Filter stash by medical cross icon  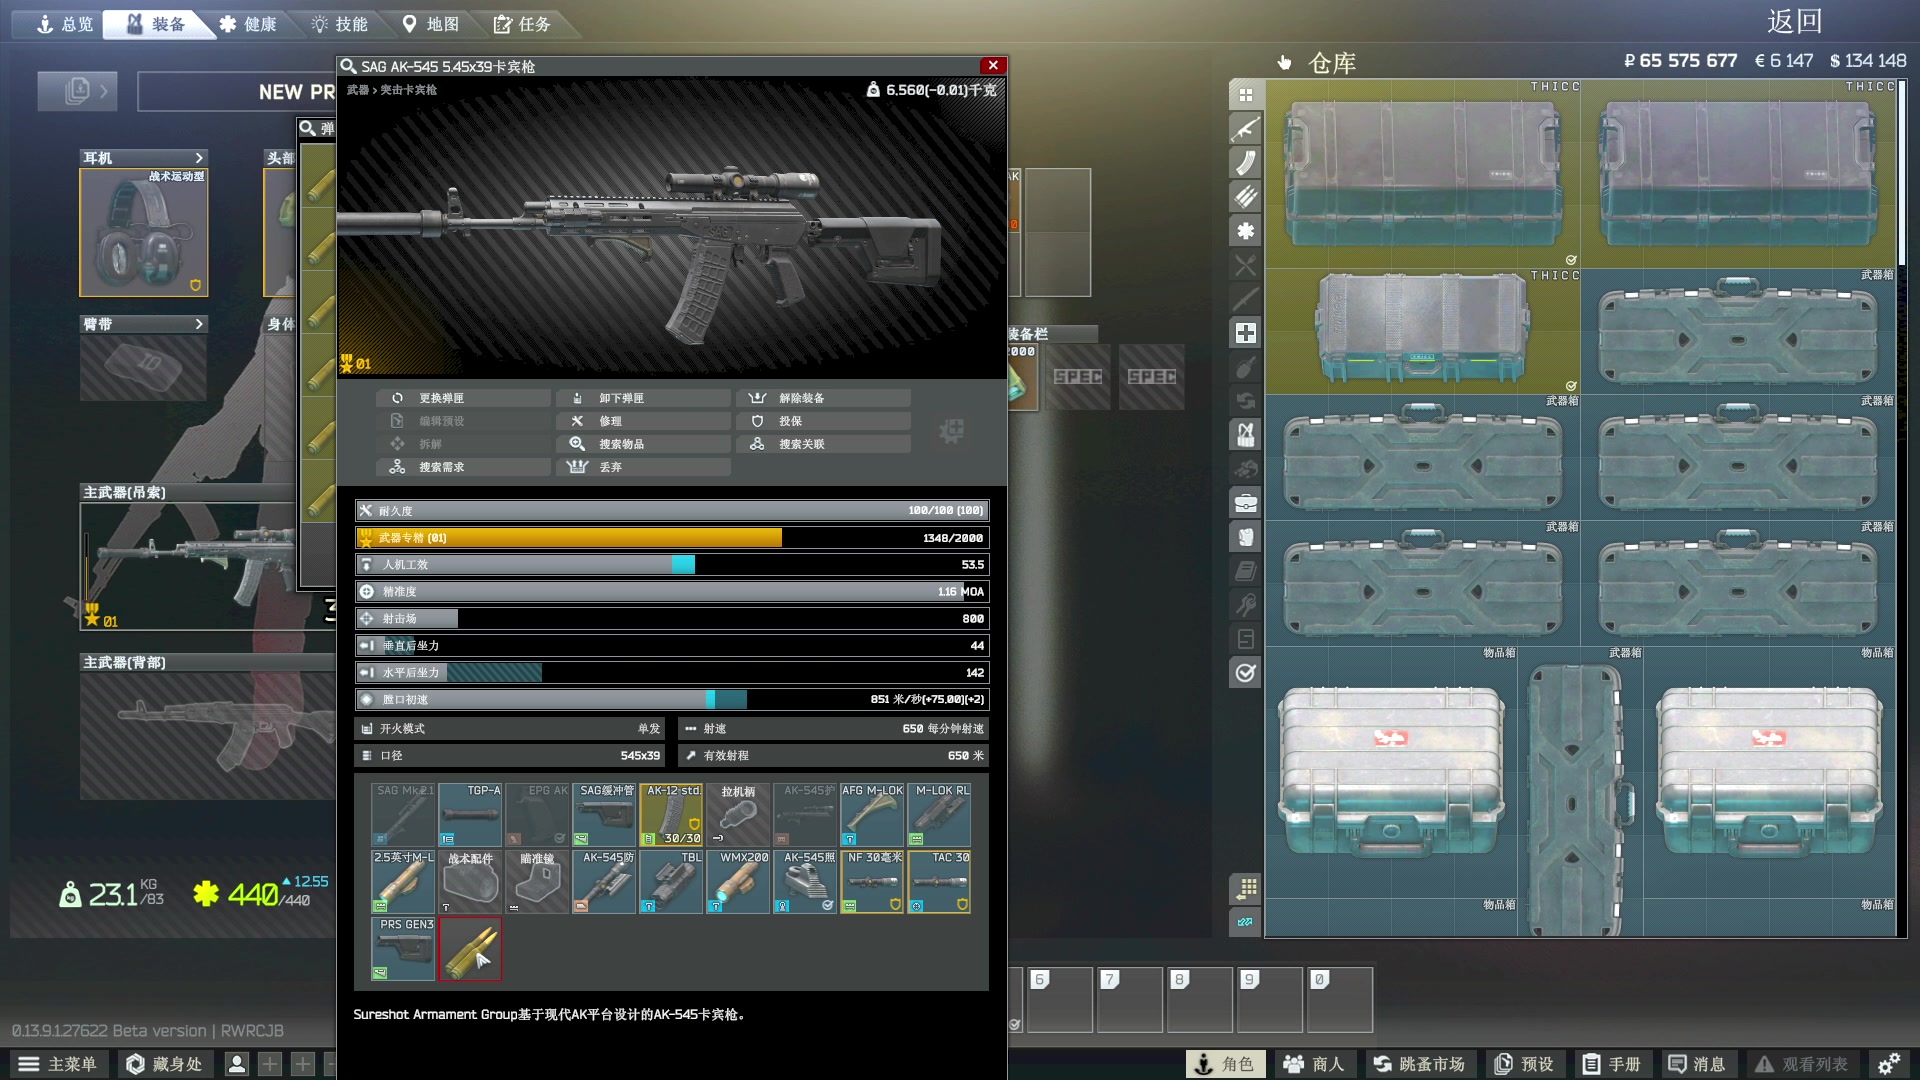pyautogui.click(x=1245, y=333)
